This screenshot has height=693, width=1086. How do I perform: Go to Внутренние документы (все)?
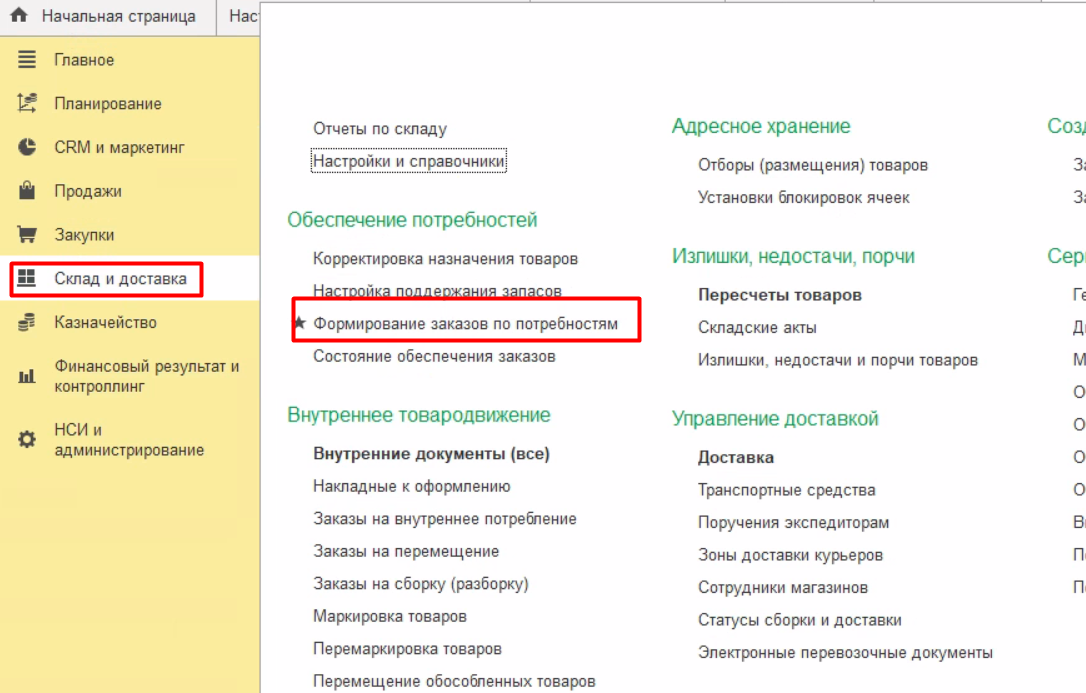click(431, 454)
